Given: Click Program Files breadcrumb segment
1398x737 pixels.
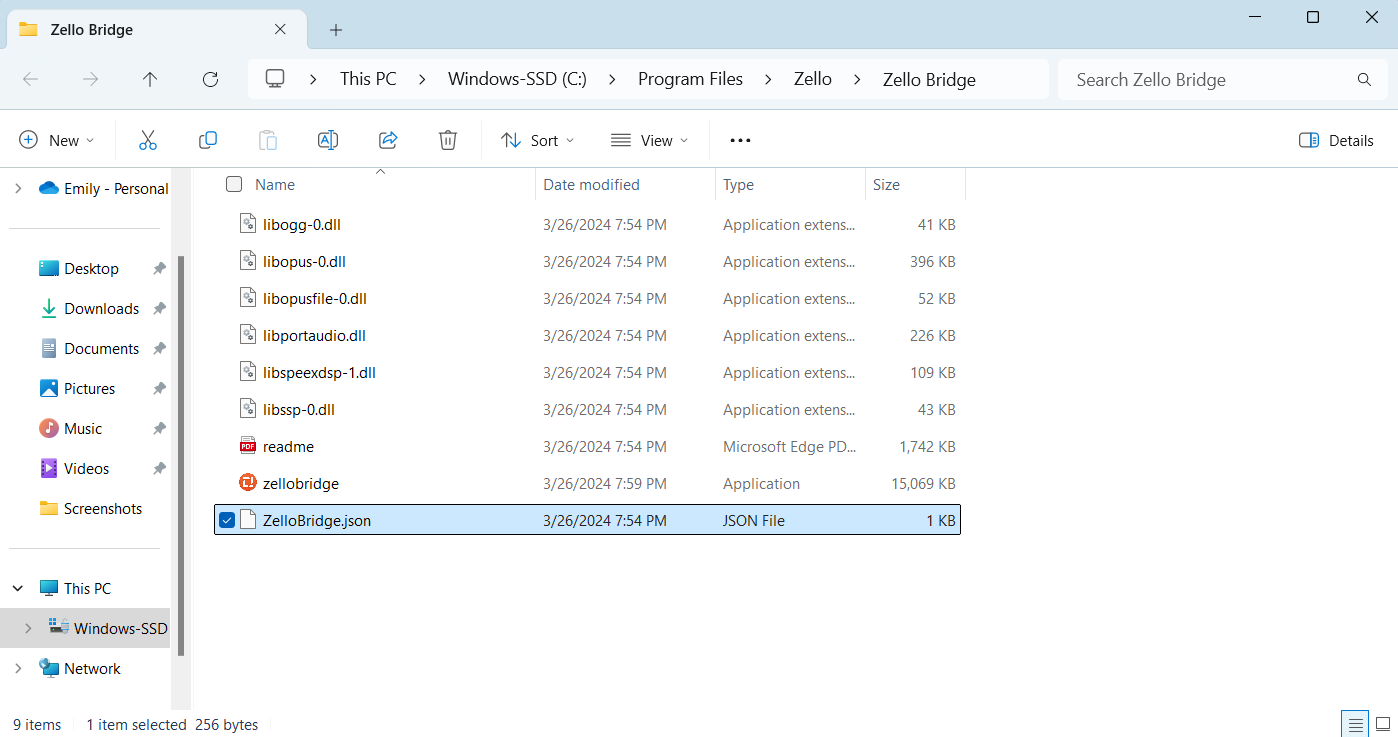Looking at the screenshot, I should pyautogui.click(x=691, y=79).
